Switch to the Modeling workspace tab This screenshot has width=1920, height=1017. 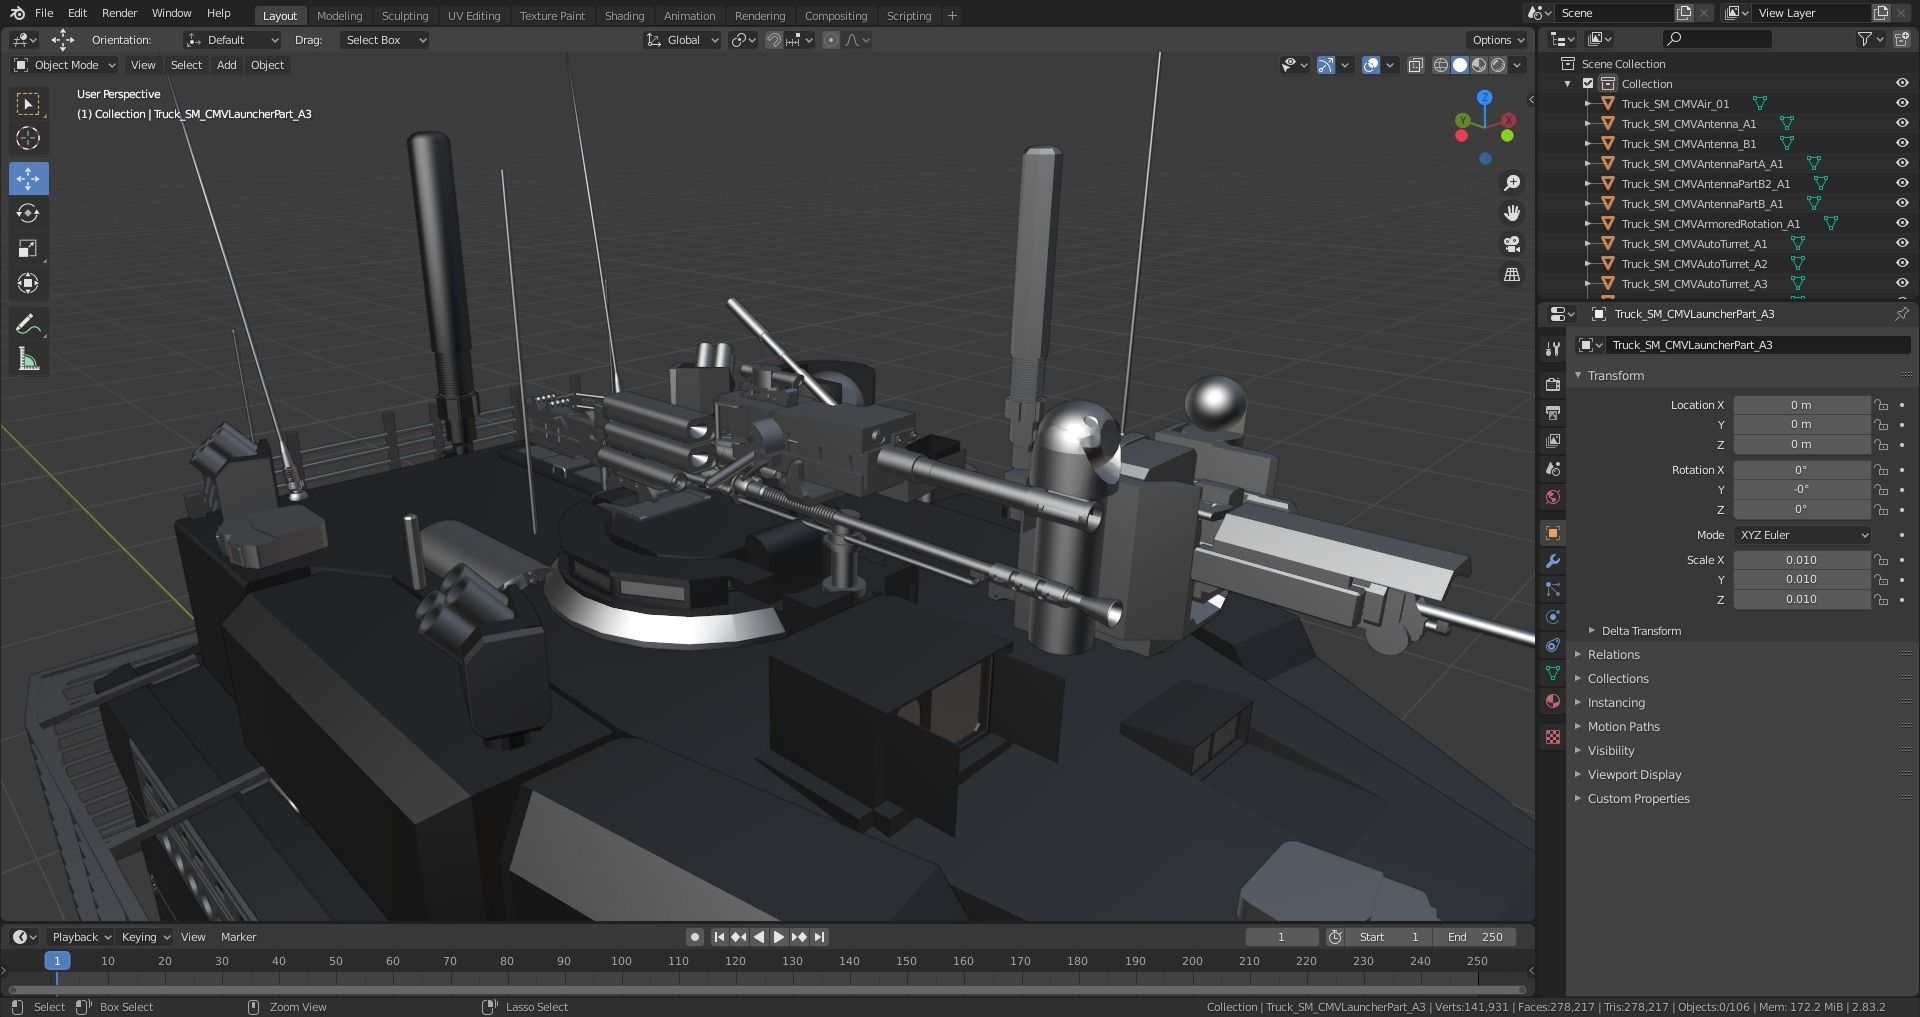click(x=339, y=16)
